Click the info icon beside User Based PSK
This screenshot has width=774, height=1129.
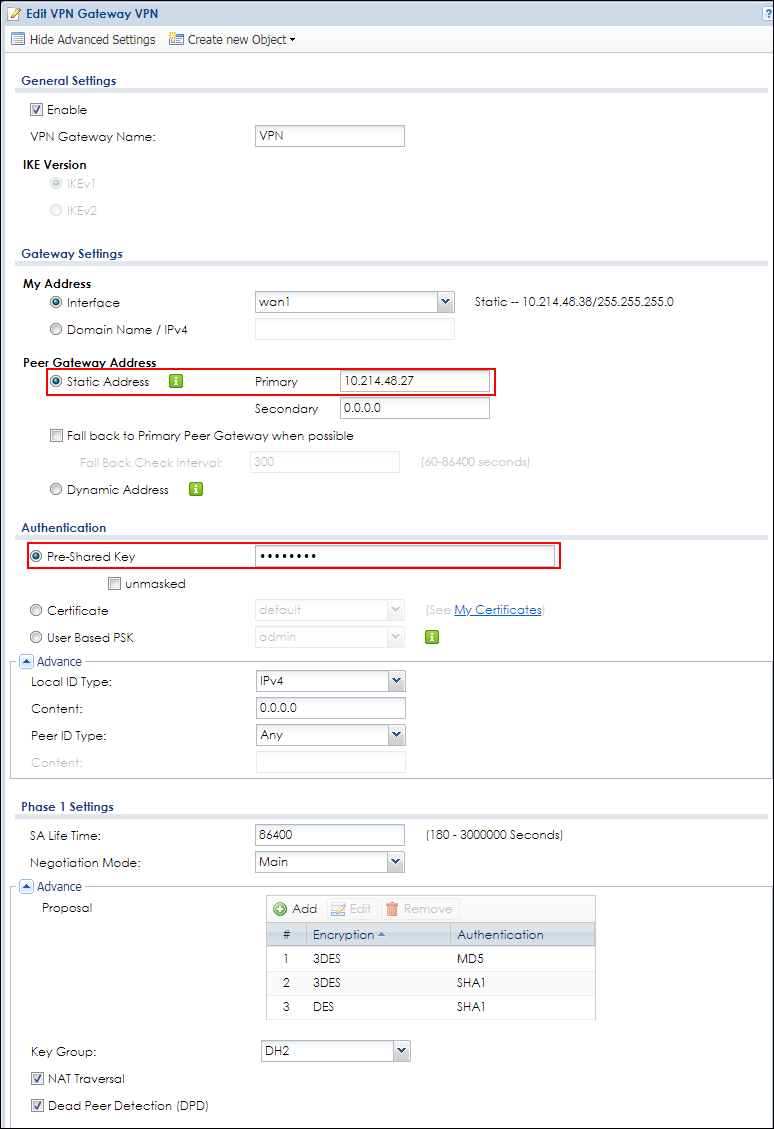coord(432,636)
